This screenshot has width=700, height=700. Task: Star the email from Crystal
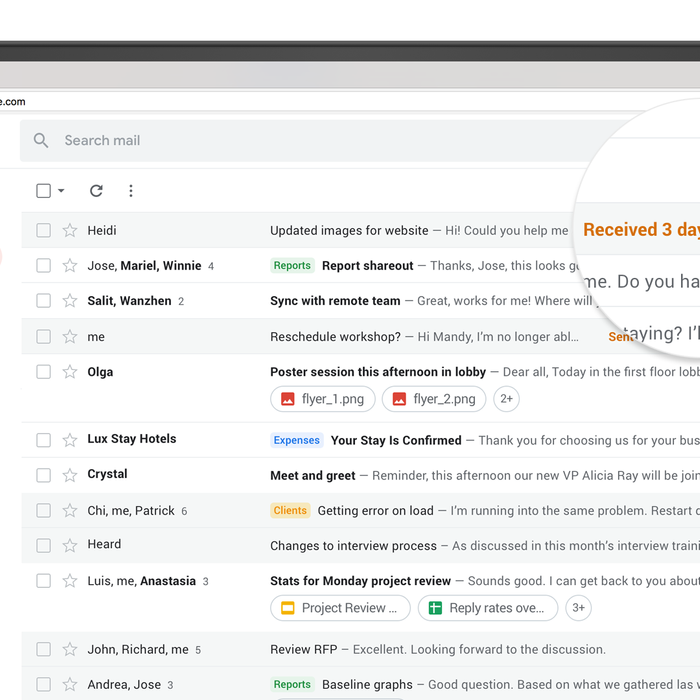pyautogui.click(x=70, y=475)
